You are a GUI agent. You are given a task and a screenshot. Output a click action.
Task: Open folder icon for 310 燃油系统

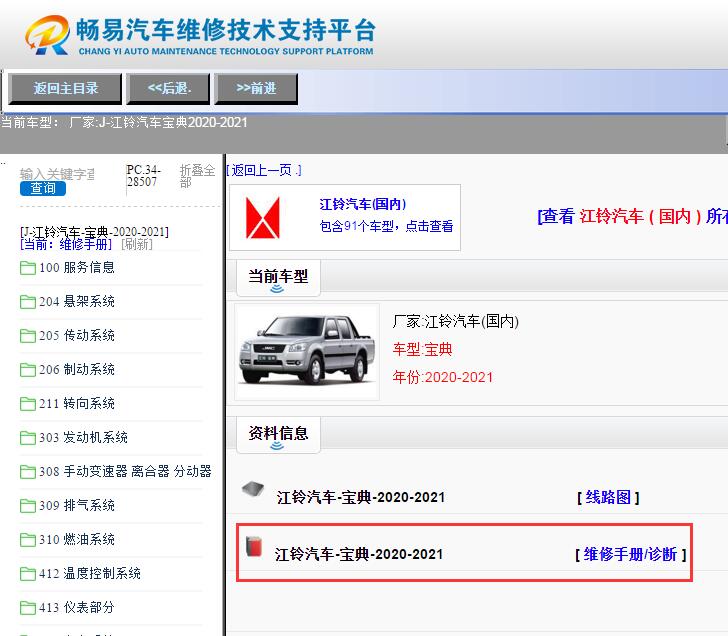click(28, 539)
